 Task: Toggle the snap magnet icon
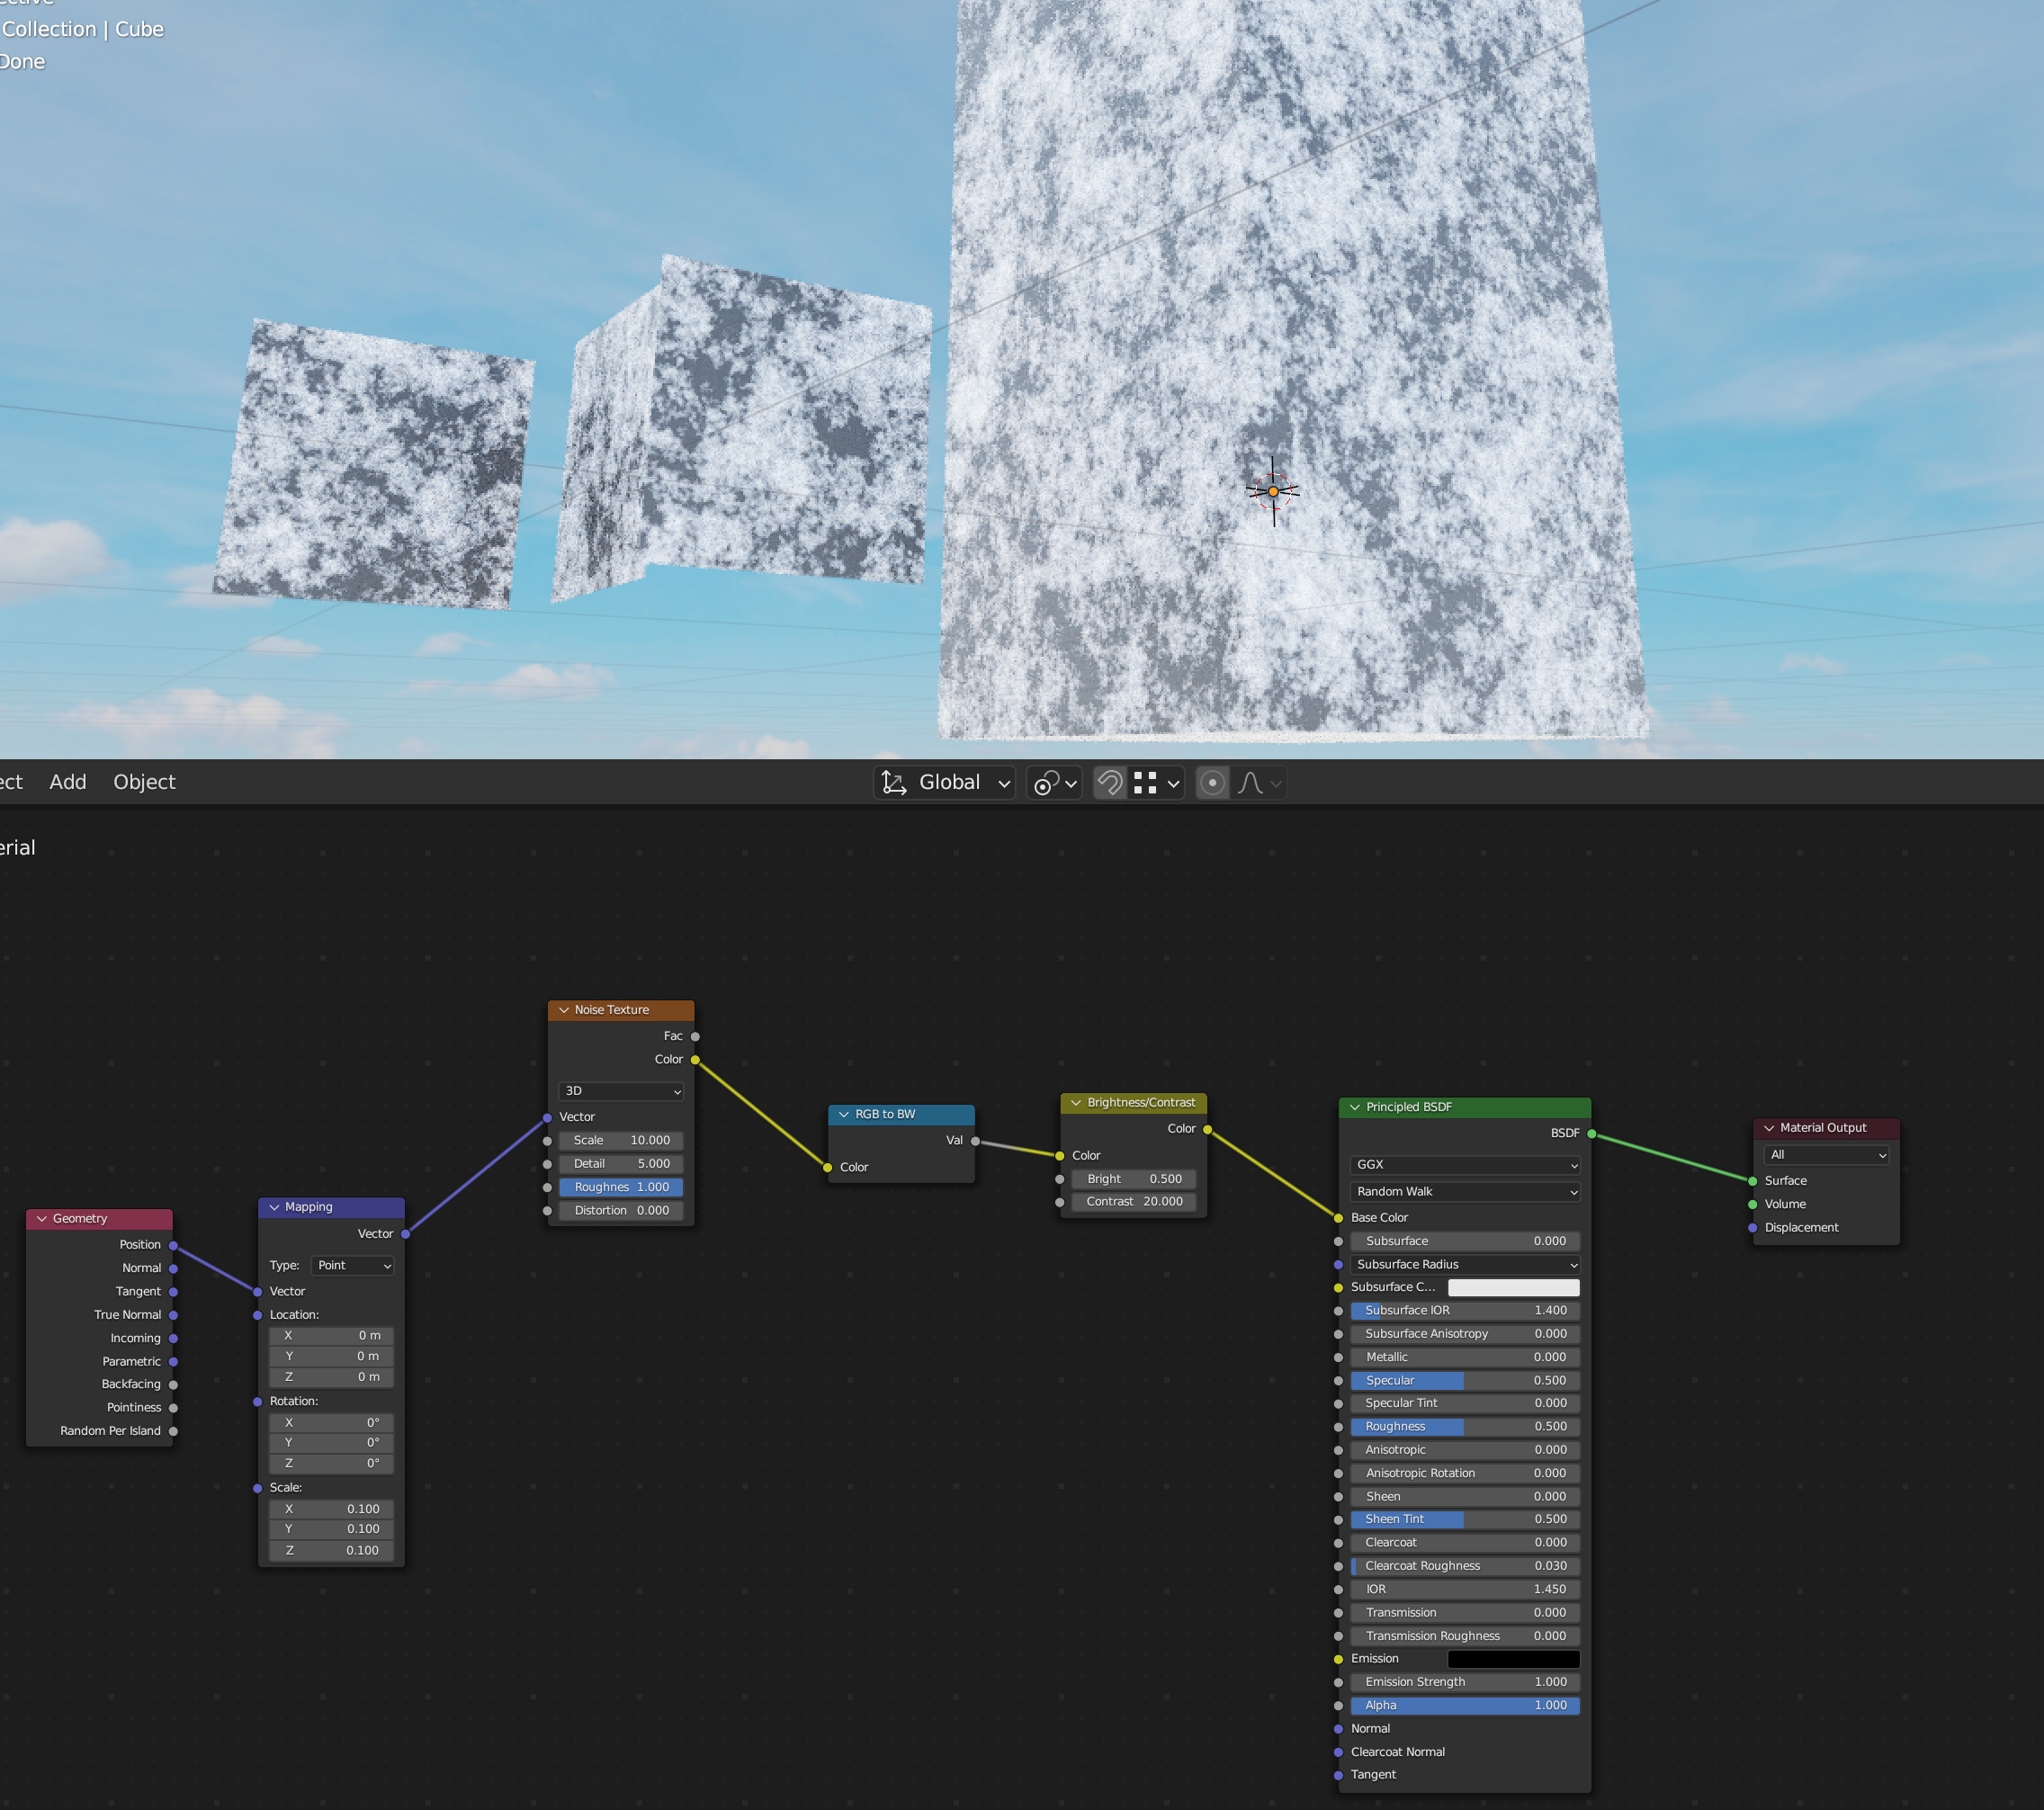1110,783
